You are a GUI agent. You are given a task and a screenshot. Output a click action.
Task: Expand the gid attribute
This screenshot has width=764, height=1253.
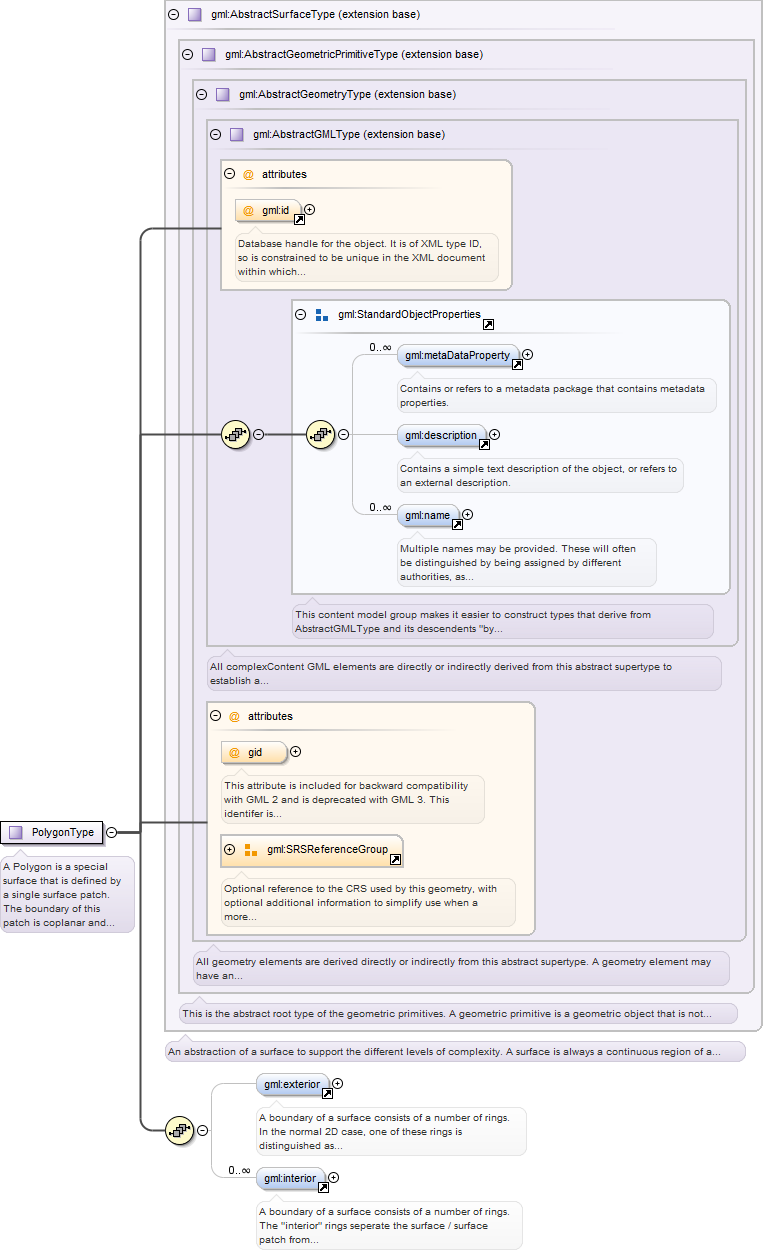click(x=295, y=752)
